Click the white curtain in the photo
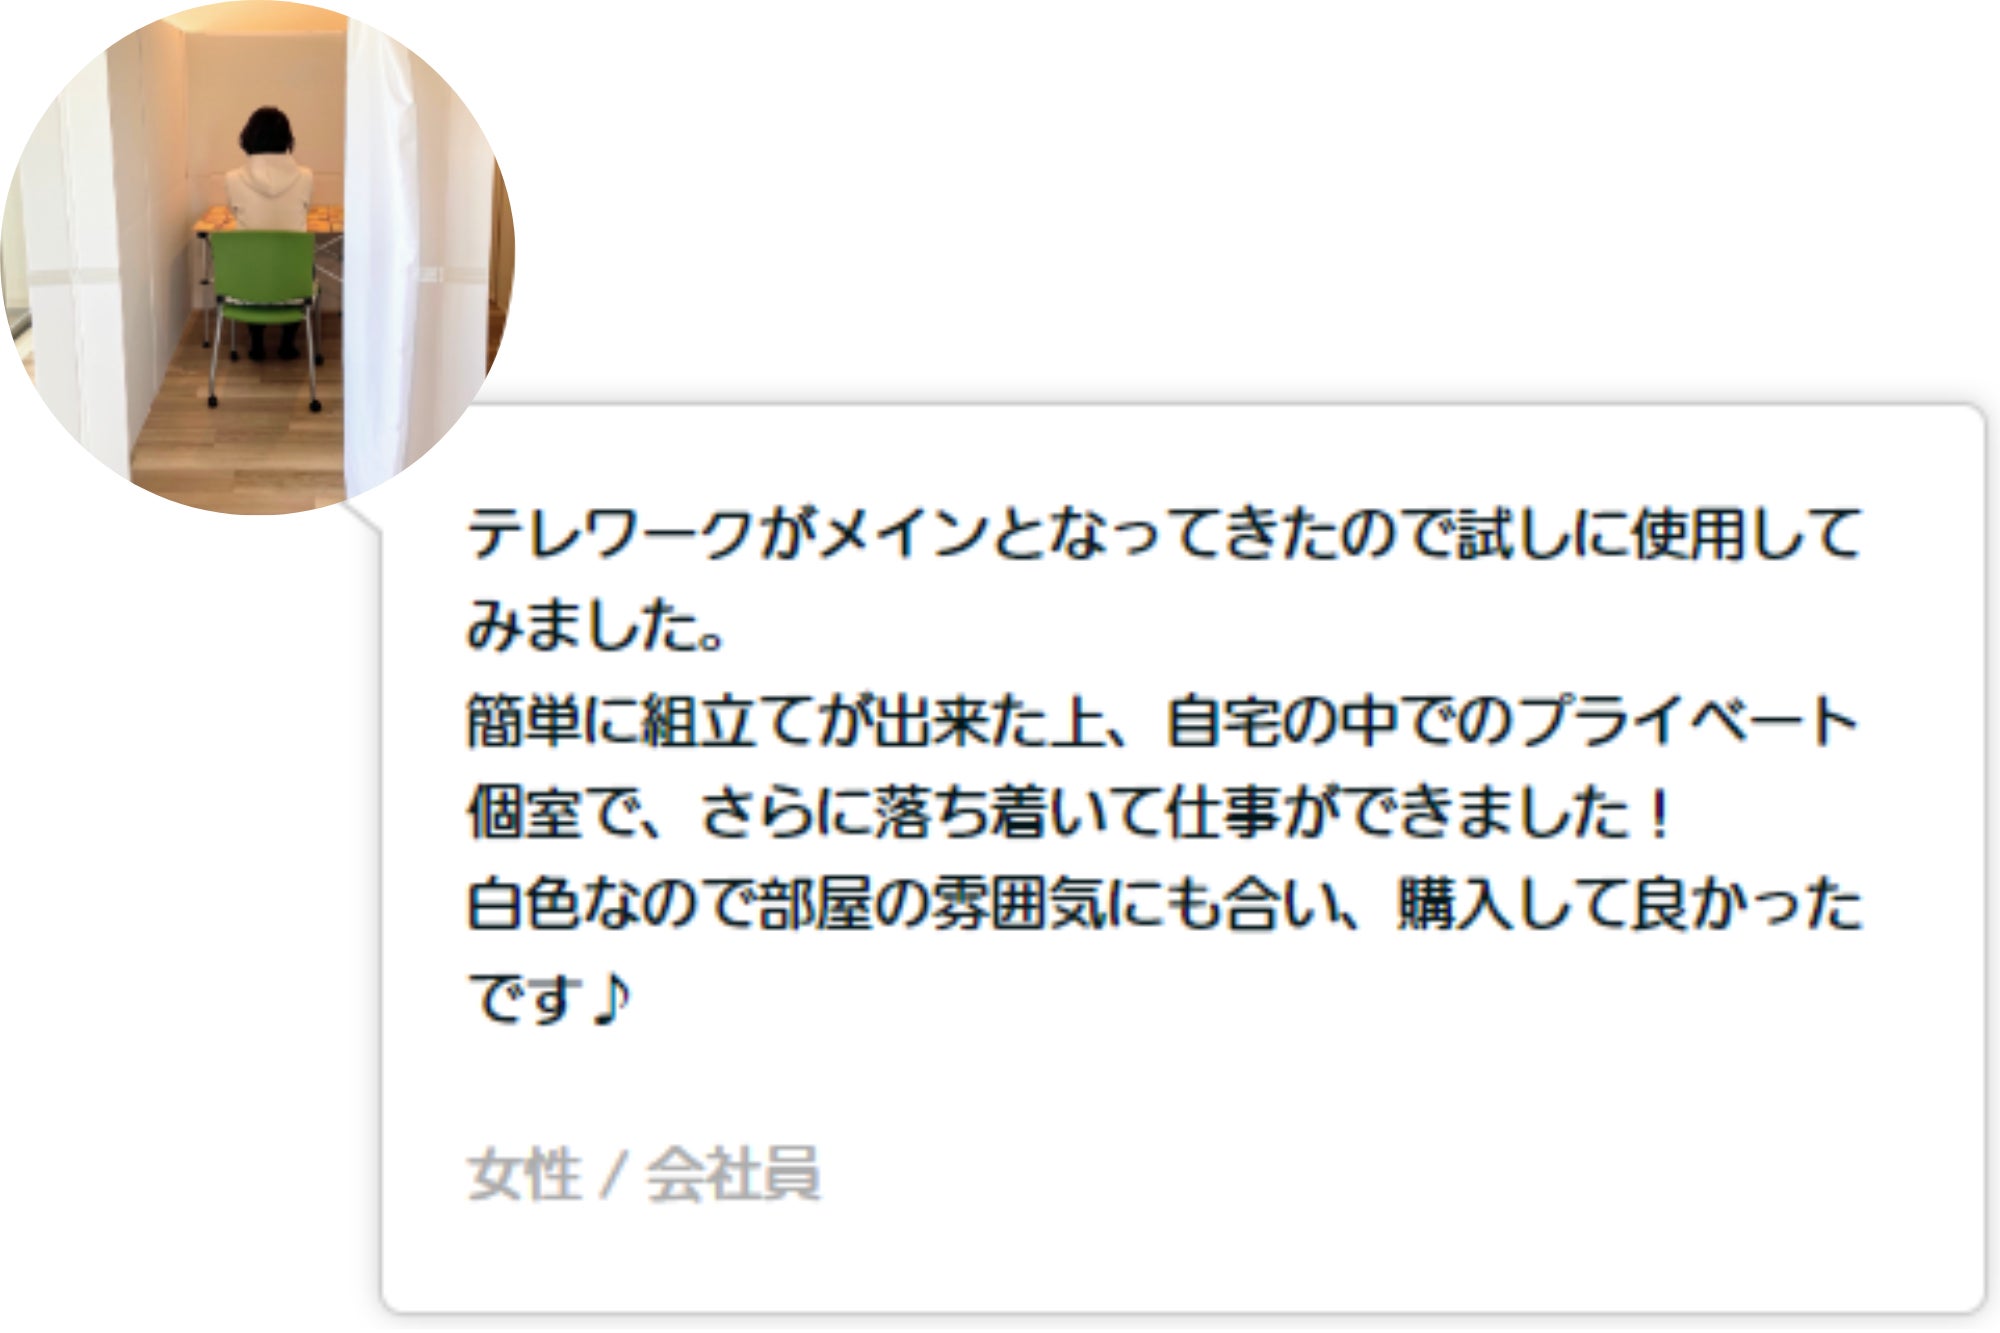2000x1333 pixels. pos(382,250)
